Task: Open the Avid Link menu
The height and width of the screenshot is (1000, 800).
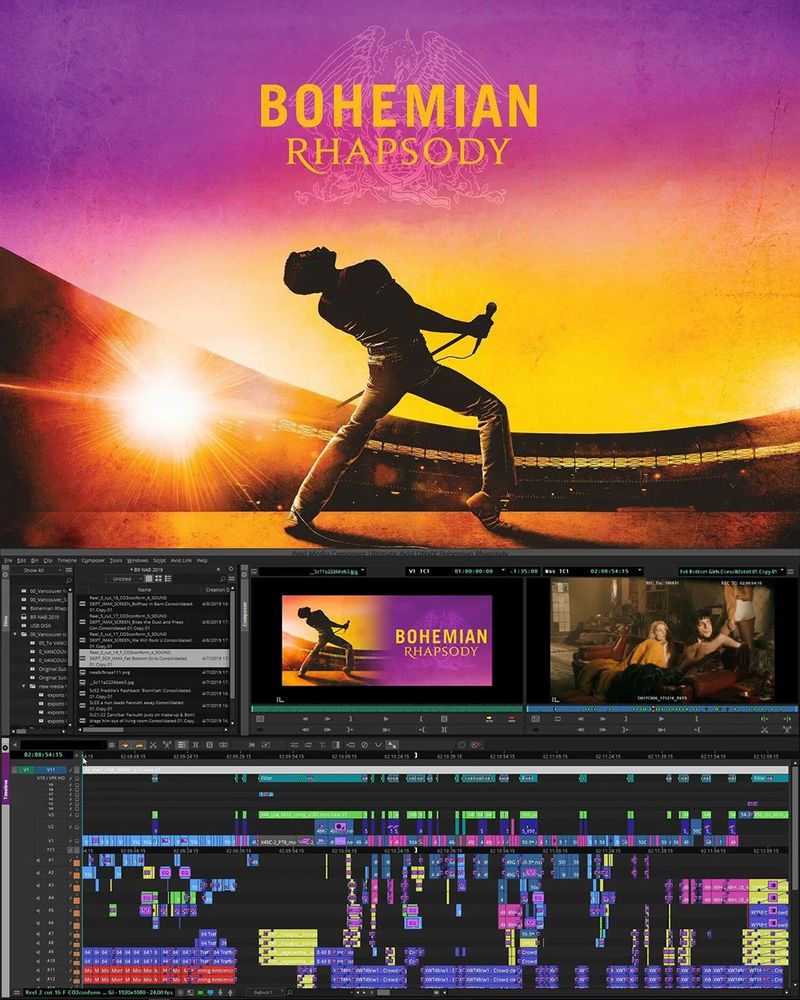Action: 181,560
